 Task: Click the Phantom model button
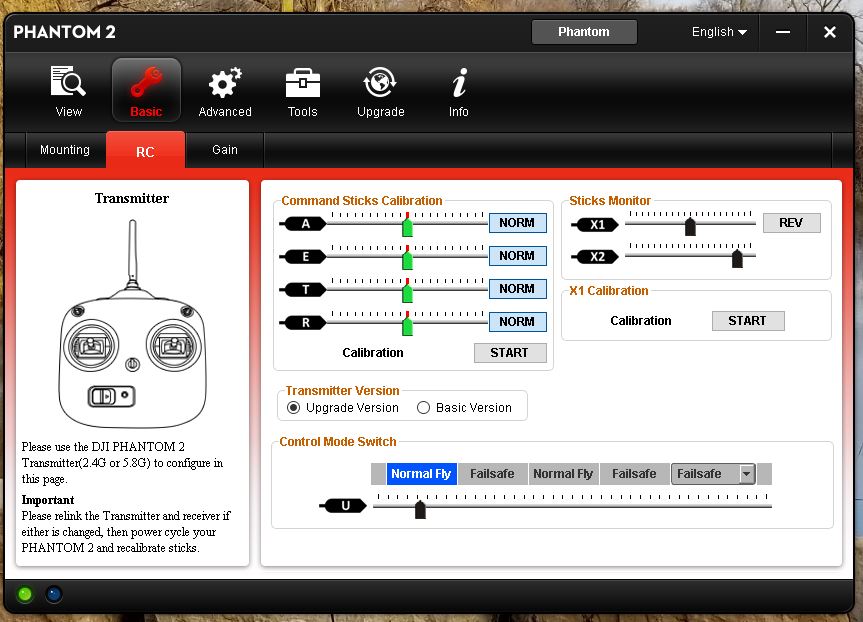[x=584, y=32]
